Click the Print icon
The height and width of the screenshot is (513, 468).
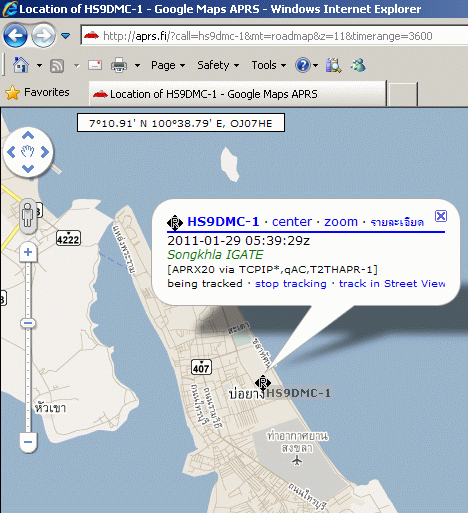pyautogui.click(x=119, y=65)
